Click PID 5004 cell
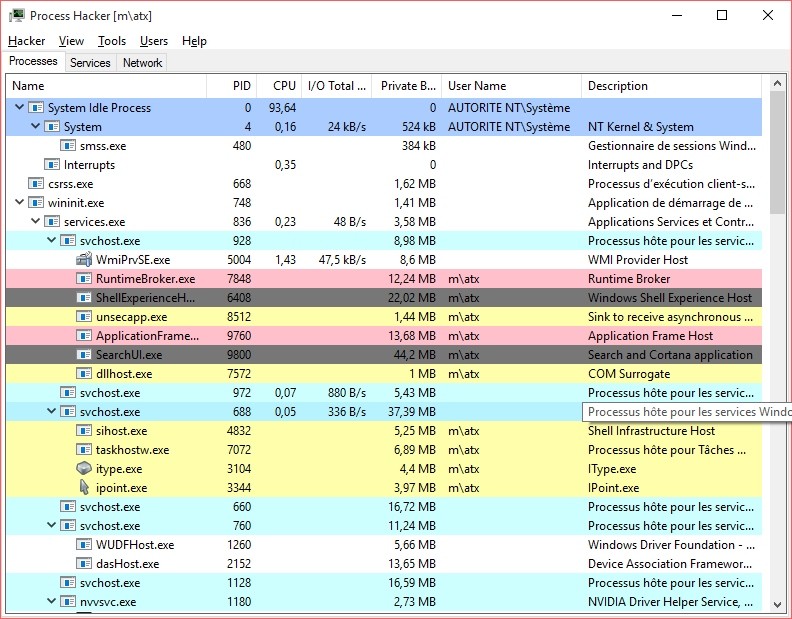Screen dimensions: 792x619 [239, 260]
